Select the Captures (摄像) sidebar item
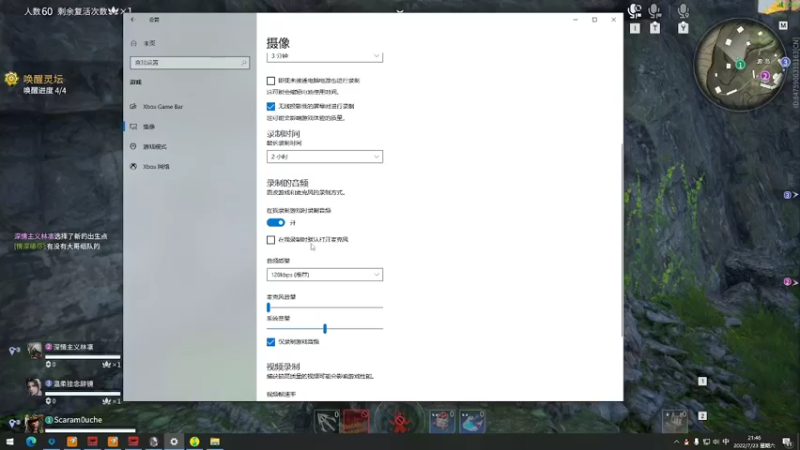 point(149,127)
